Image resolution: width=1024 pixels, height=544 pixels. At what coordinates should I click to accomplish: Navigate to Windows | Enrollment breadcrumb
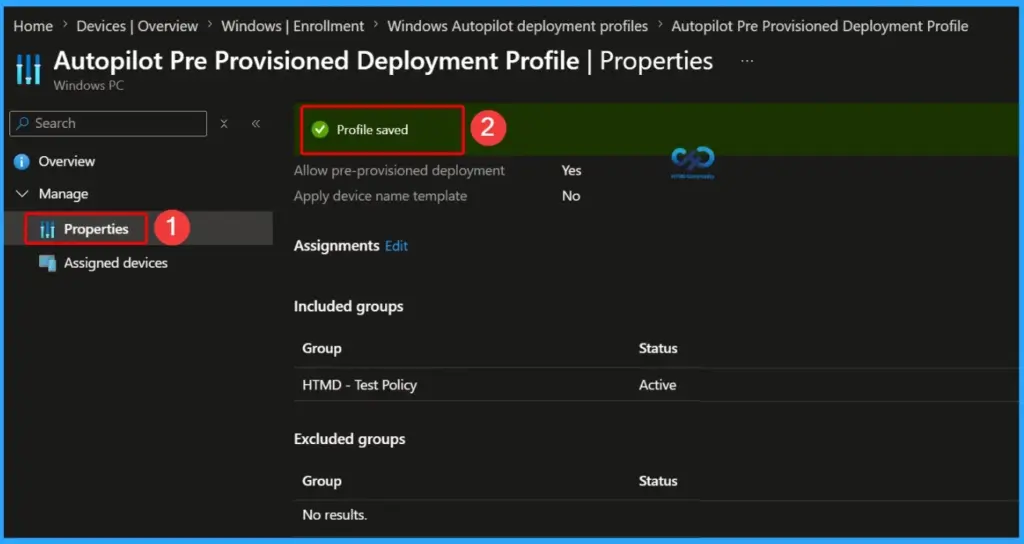[293, 27]
